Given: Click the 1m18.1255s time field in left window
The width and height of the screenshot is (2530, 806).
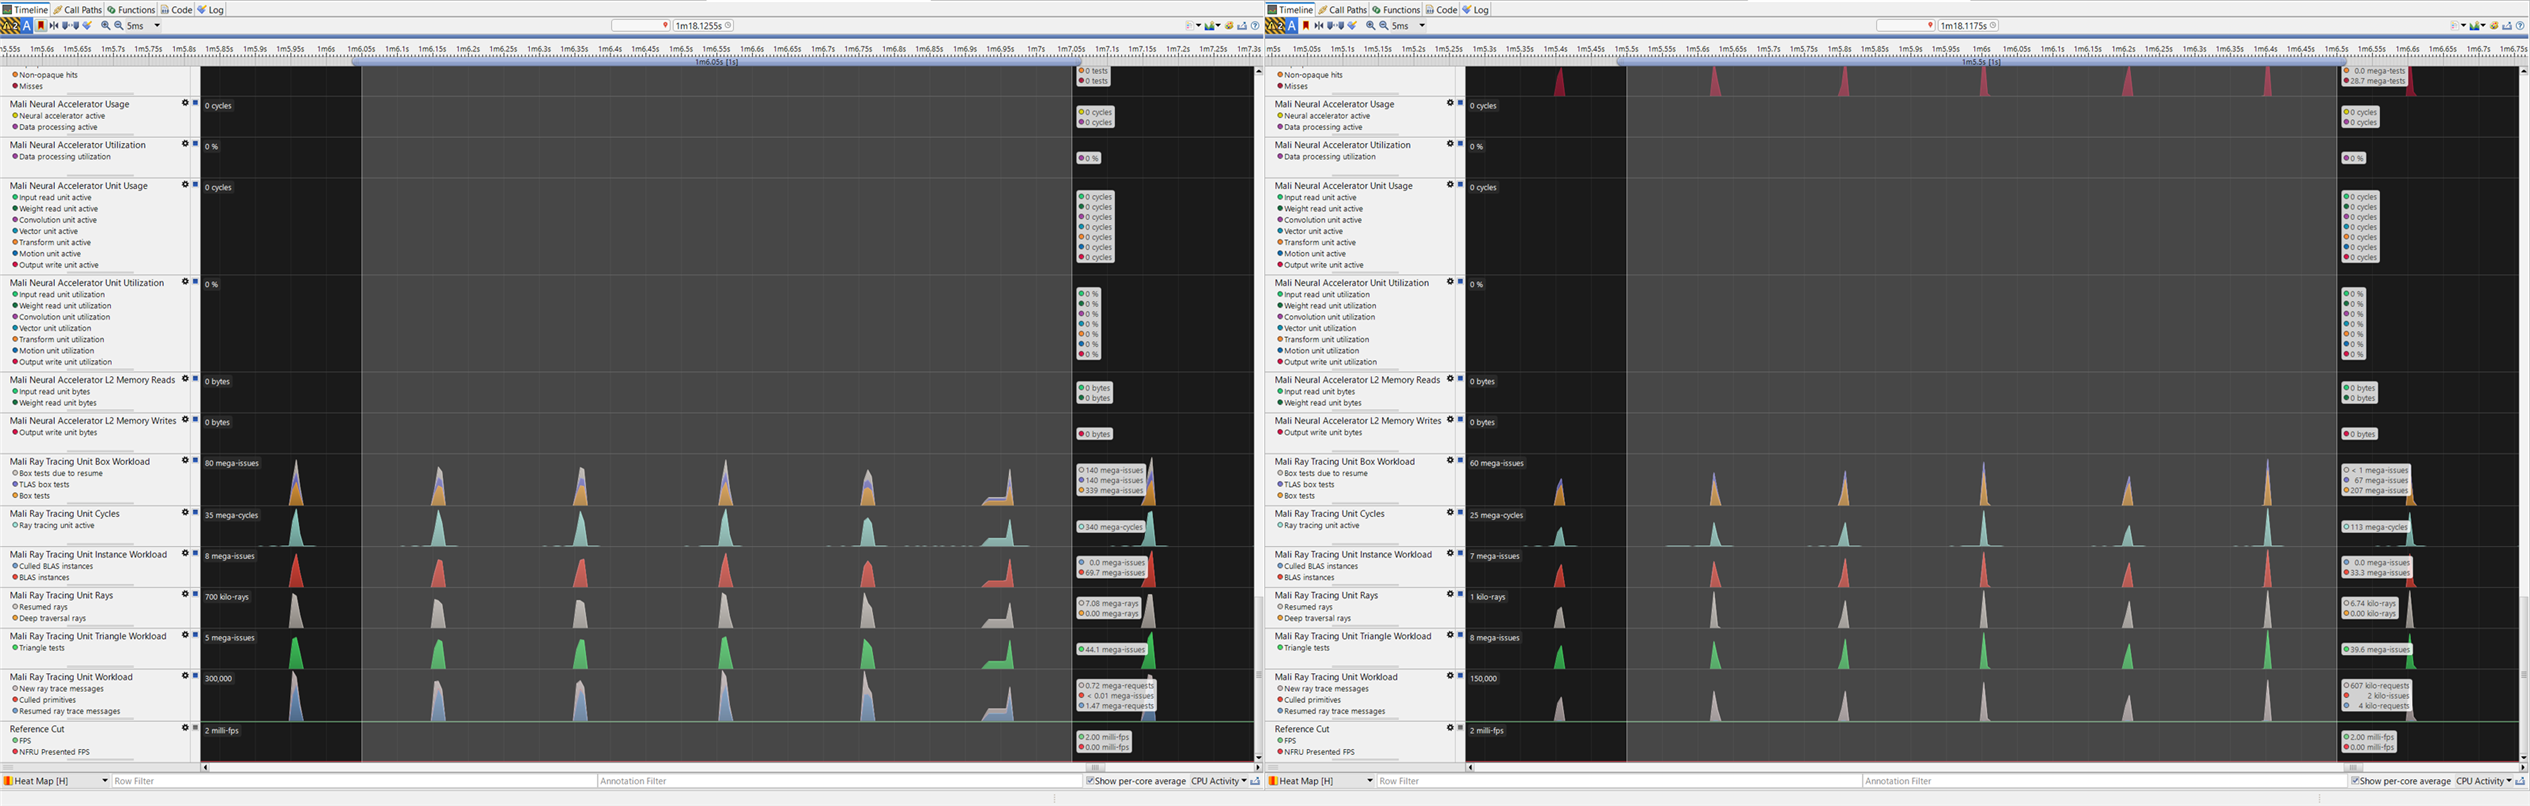Looking at the screenshot, I should click(x=703, y=26).
